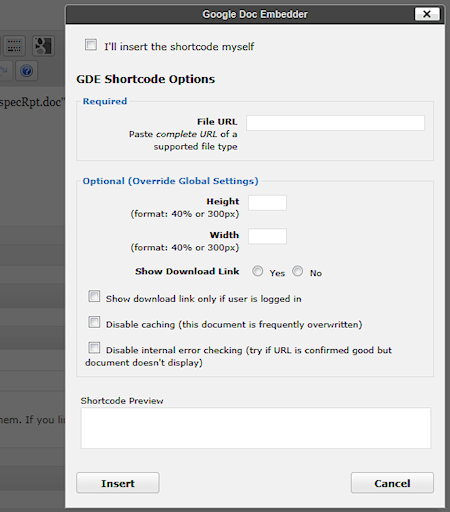The width and height of the screenshot is (450, 512).
Task: Enable download link only for logged-in users
Action: (94, 296)
